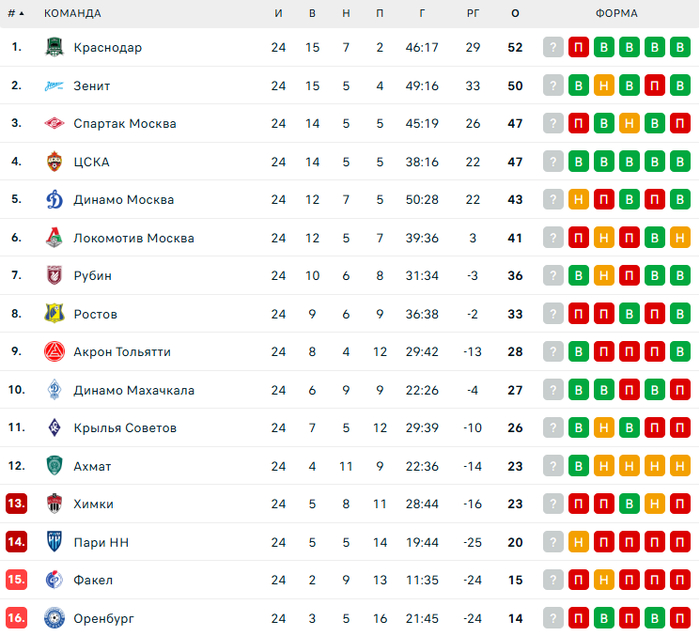This screenshot has height=636, width=700.
Task: Sort standings by the О points column
Action: point(515,14)
